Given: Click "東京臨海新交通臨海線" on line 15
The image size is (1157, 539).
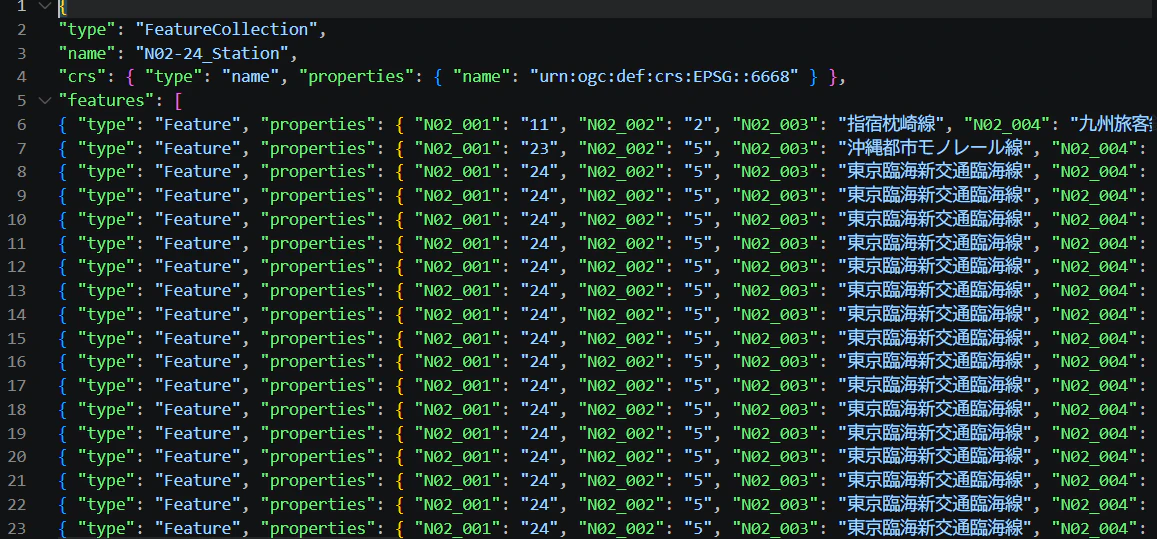Looking at the screenshot, I should 935,338.
